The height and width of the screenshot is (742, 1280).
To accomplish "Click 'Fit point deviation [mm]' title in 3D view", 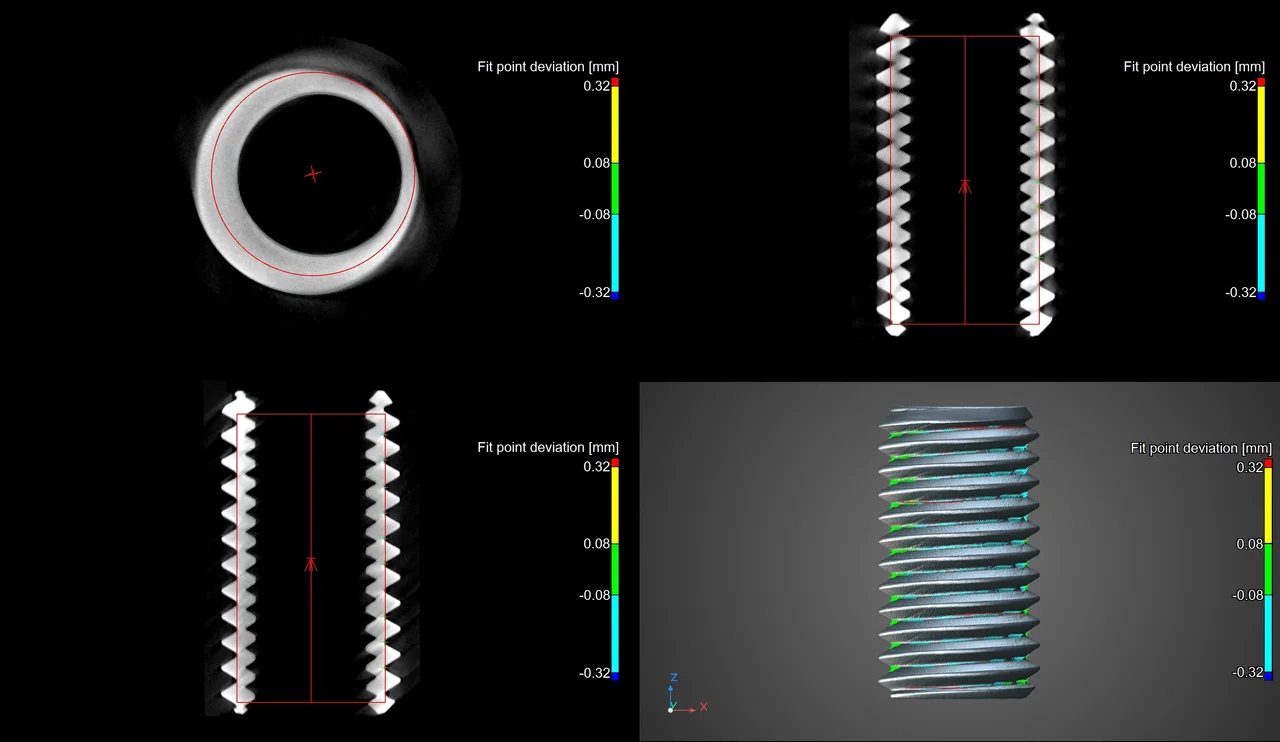I will 1201,449.
